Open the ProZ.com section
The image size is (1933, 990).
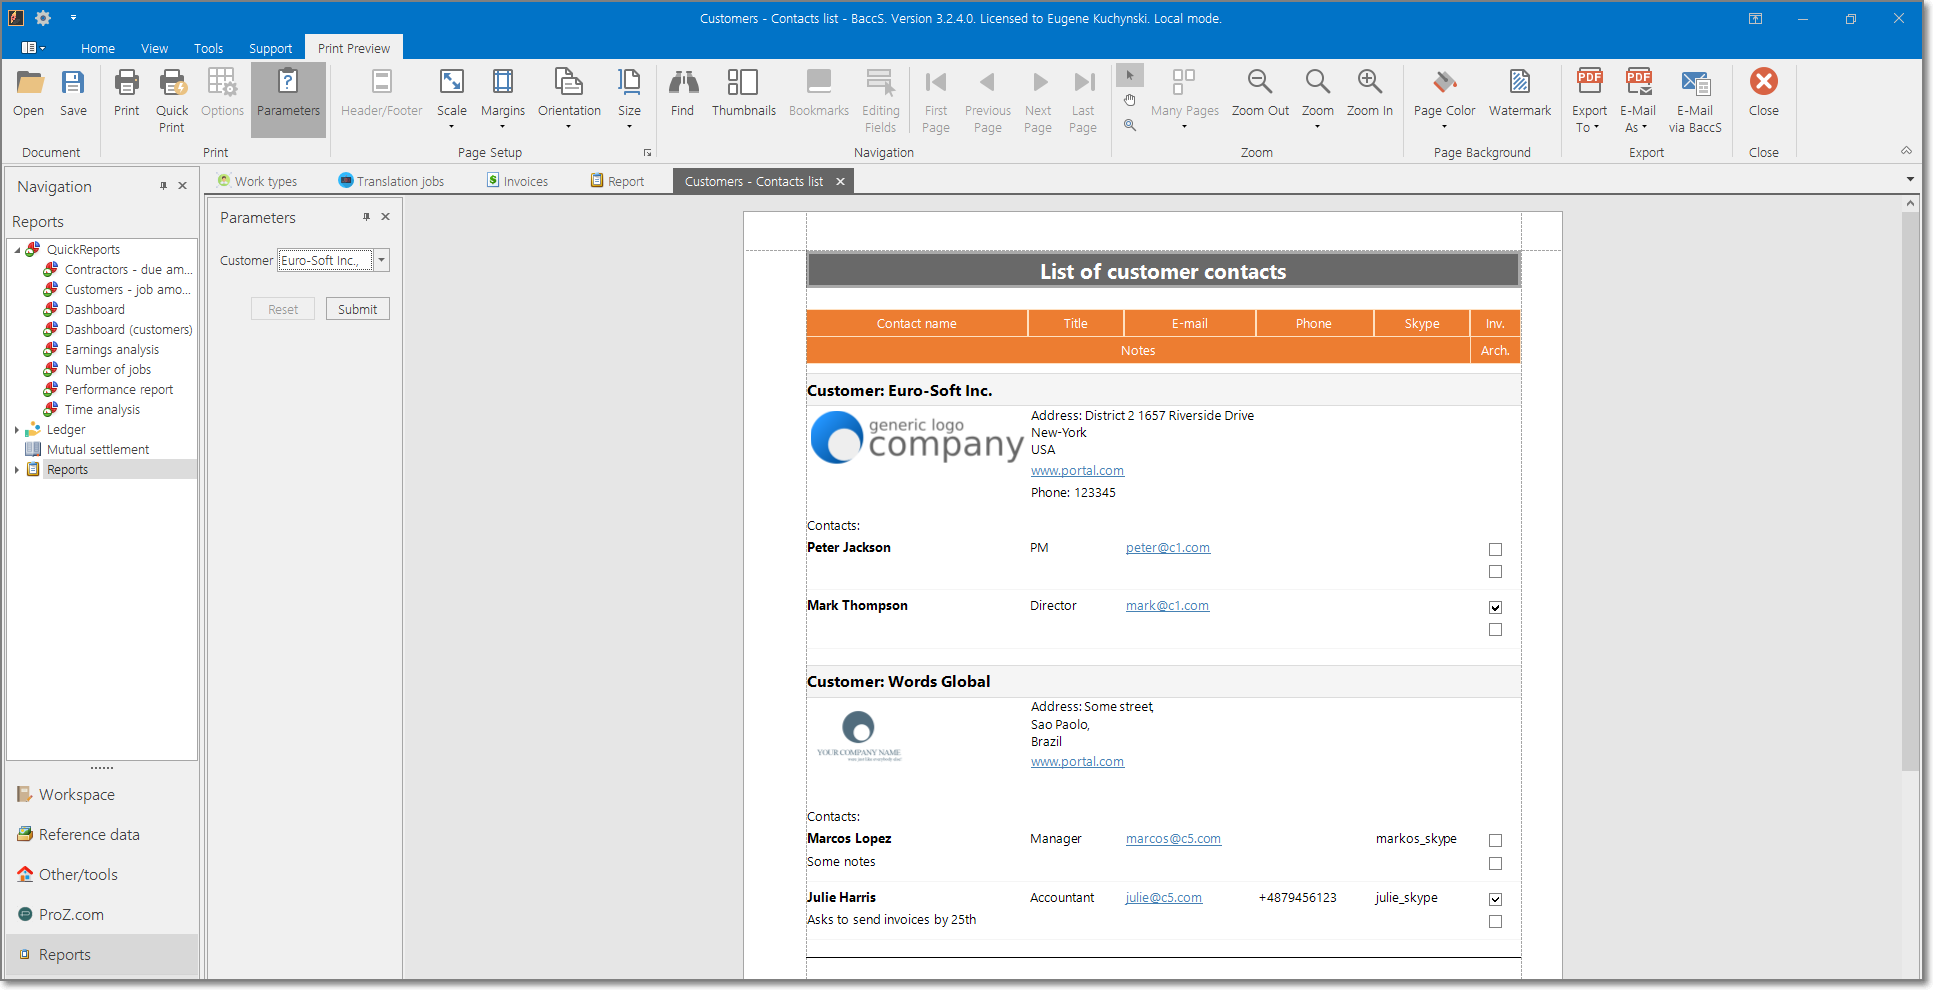tap(71, 915)
